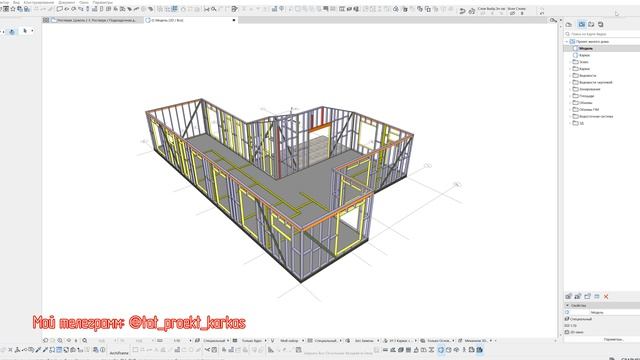
Task: Click the Fit in Window magnifier icon
Action: pos(84,340)
